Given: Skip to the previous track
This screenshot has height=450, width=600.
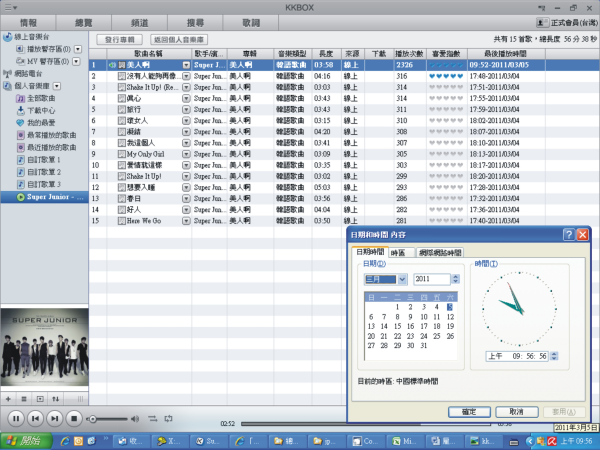Looking at the screenshot, I should 35,416.
